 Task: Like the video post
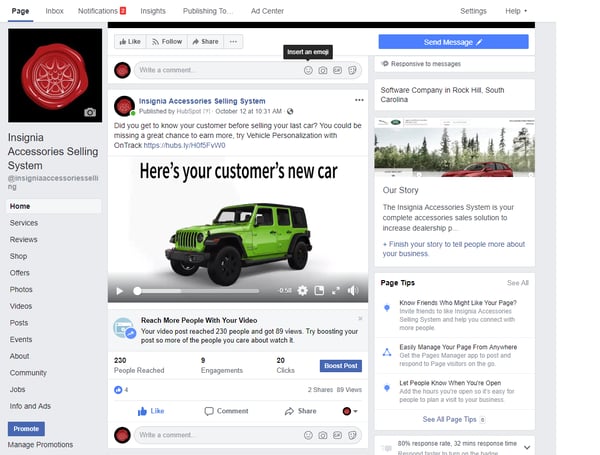pos(151,411)
